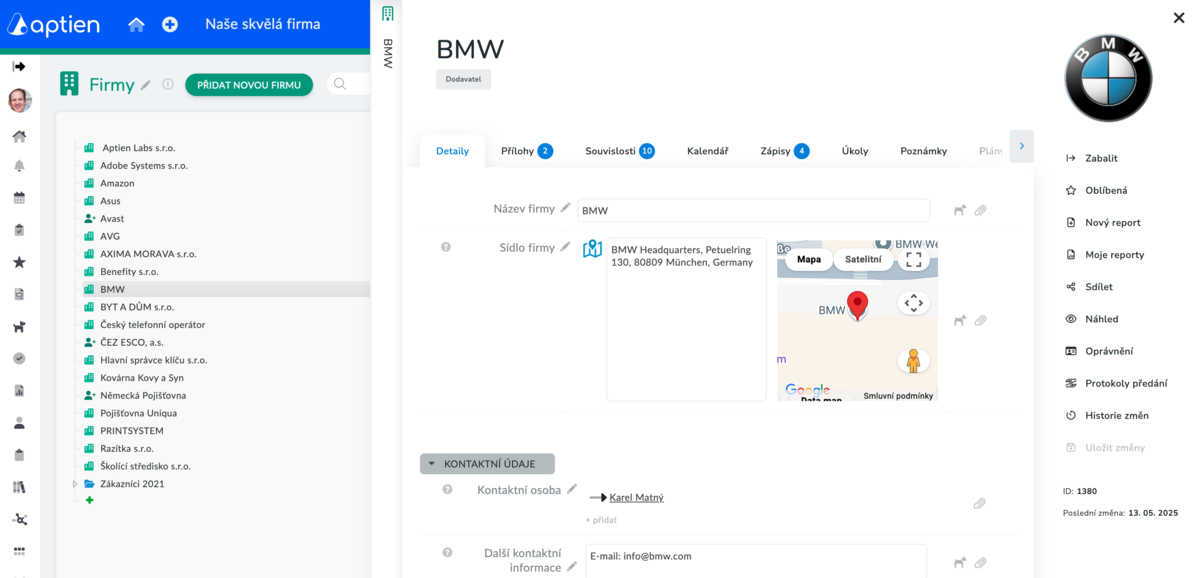Open the calendar icon in the left sidebar
The height and width of the screenshot is (578, 1200).
19,198
